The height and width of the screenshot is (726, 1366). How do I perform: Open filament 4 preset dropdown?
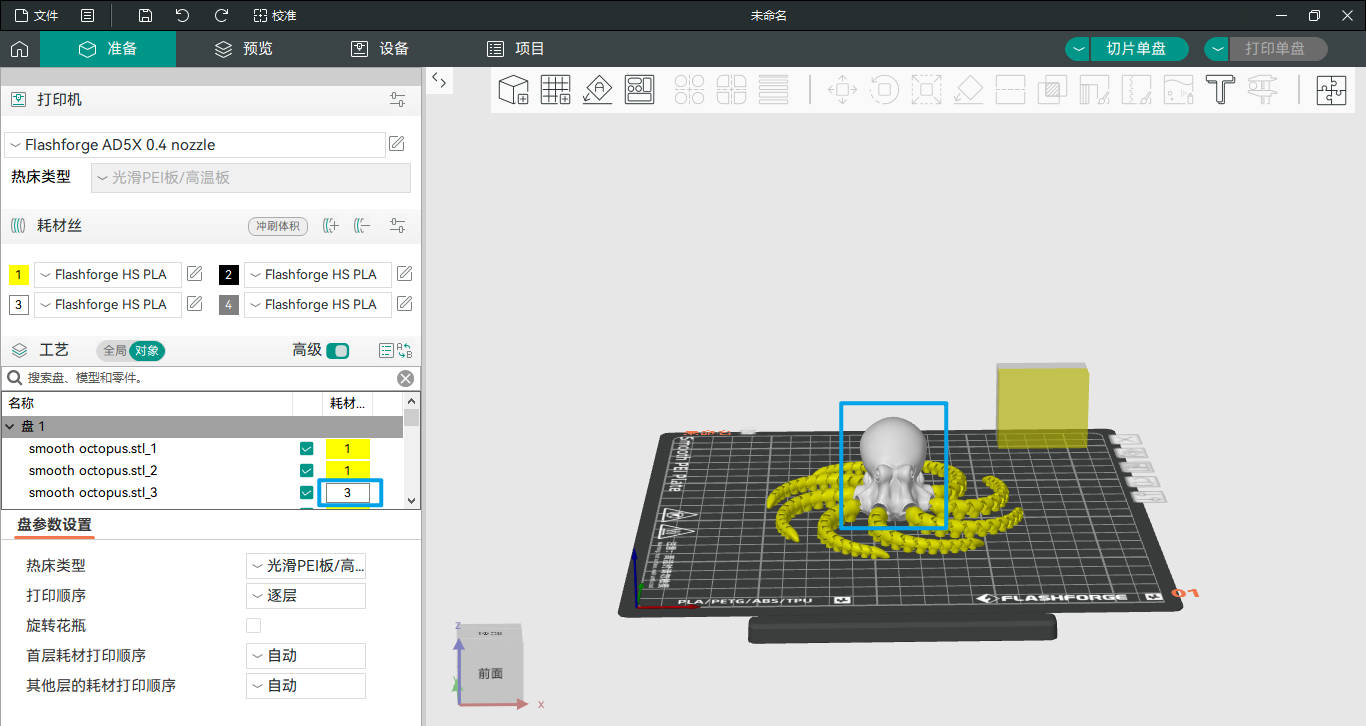[318, 304]
